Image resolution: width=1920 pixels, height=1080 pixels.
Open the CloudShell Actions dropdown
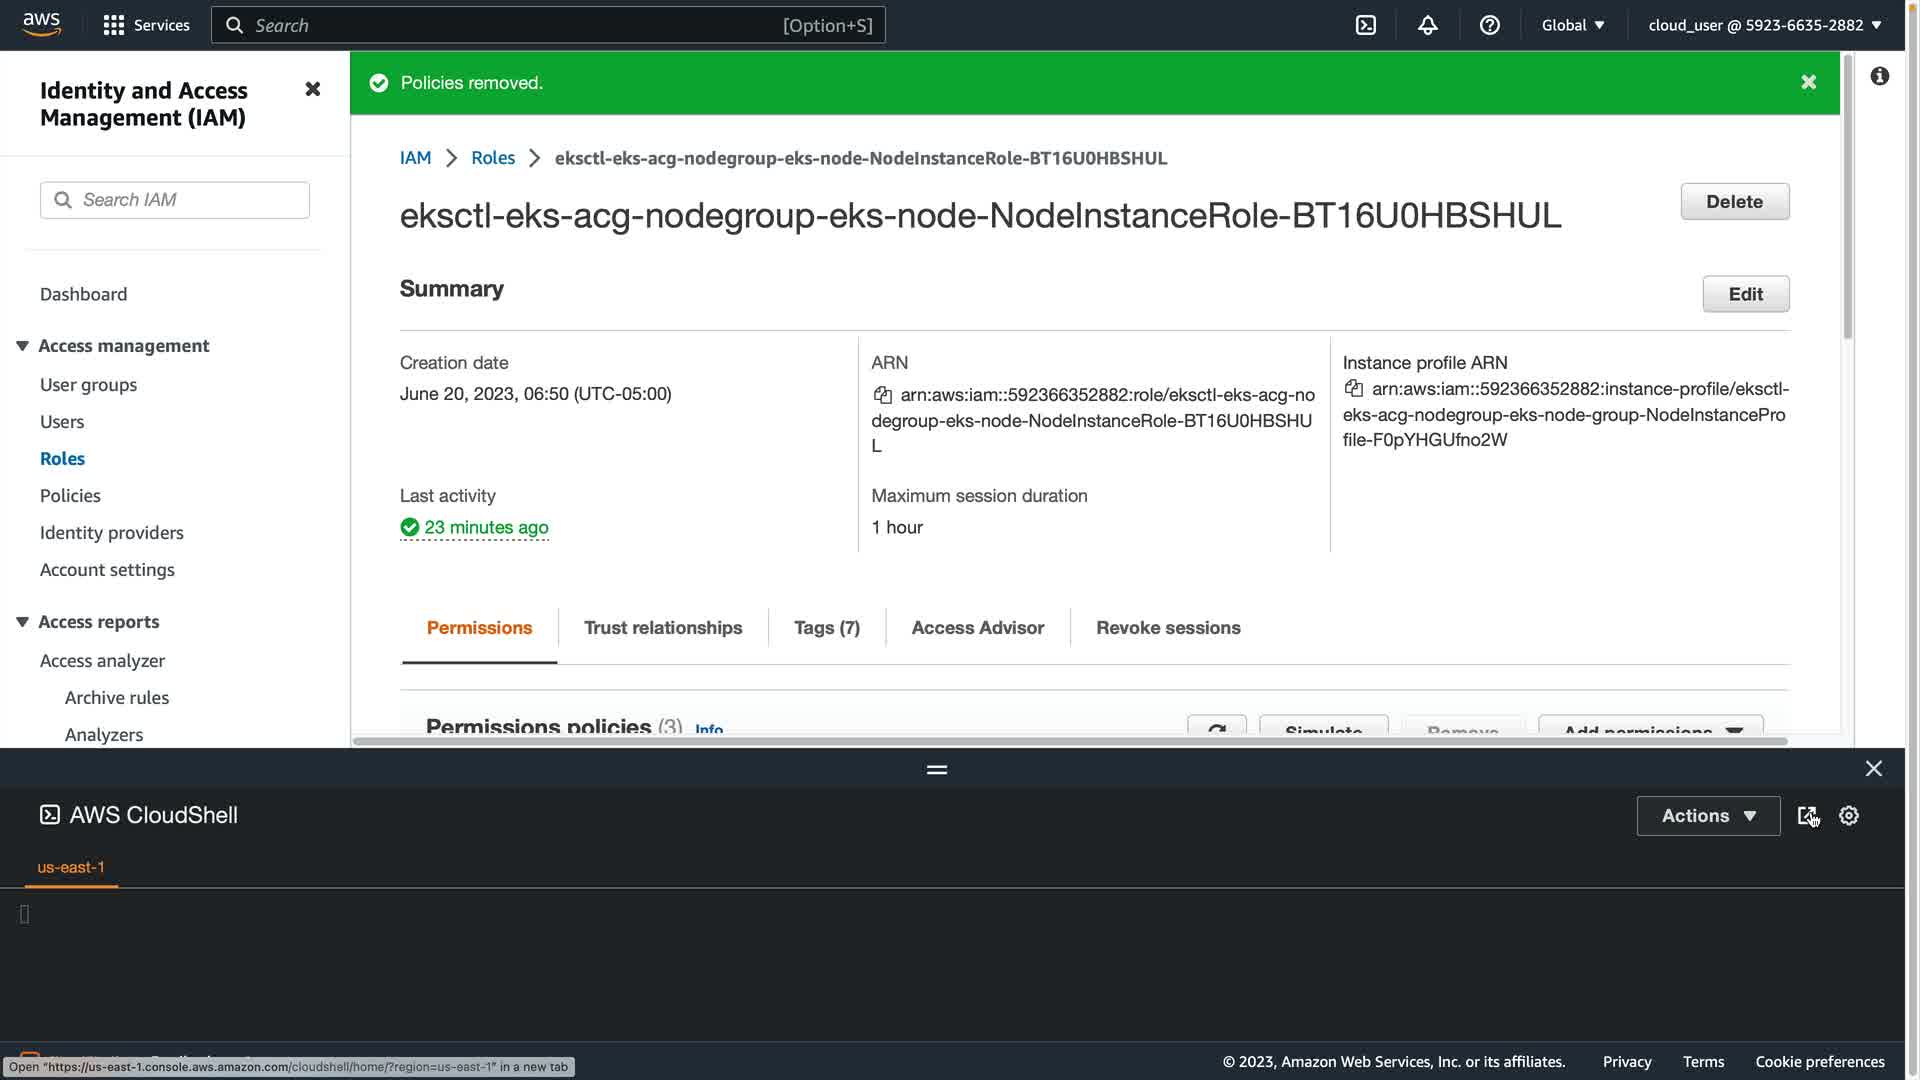tap(1708, 816)
